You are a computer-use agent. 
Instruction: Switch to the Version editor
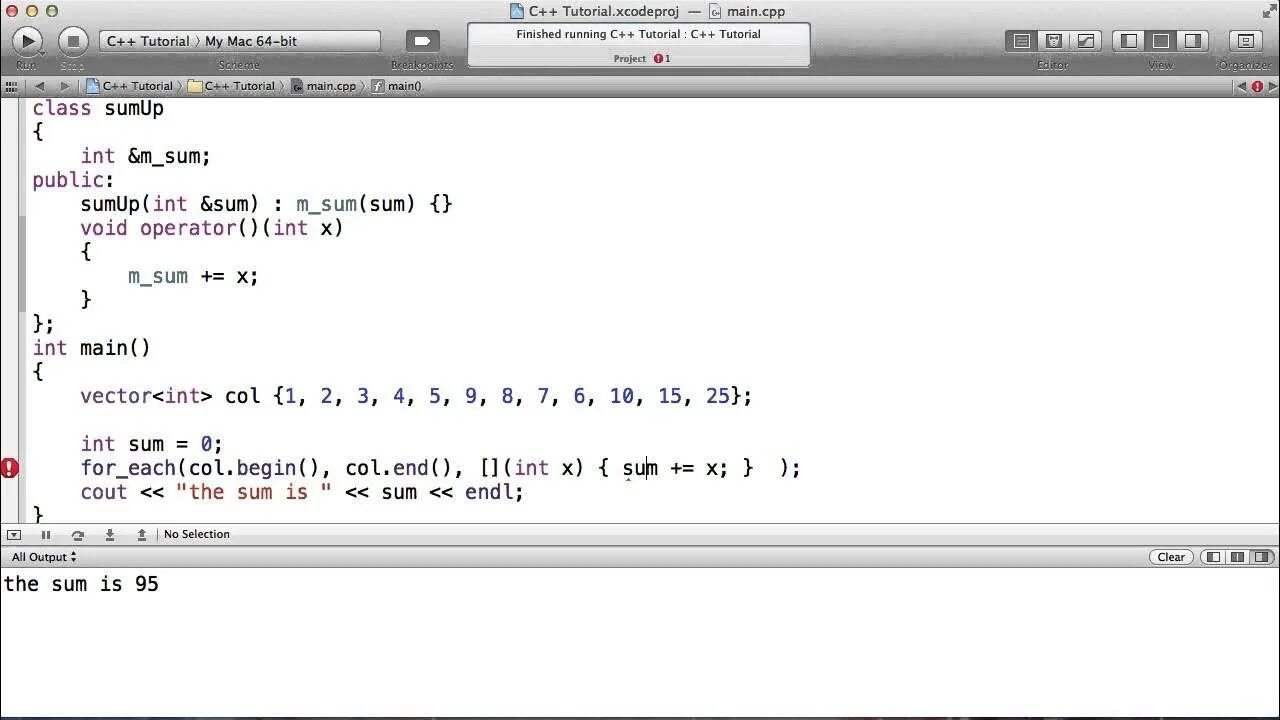pos(1086,41)
